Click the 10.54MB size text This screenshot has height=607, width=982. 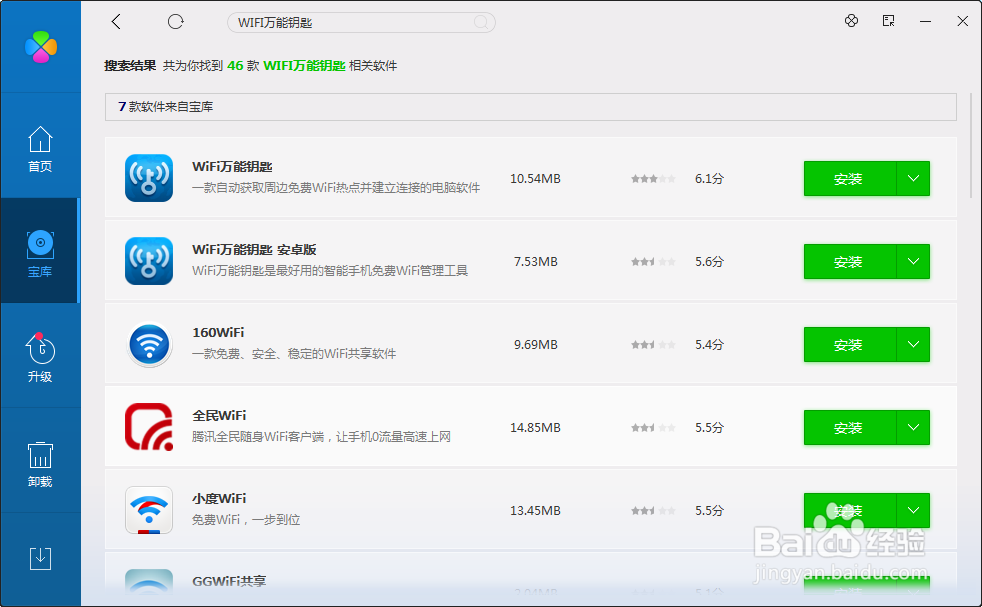click(x=535, y=179)
